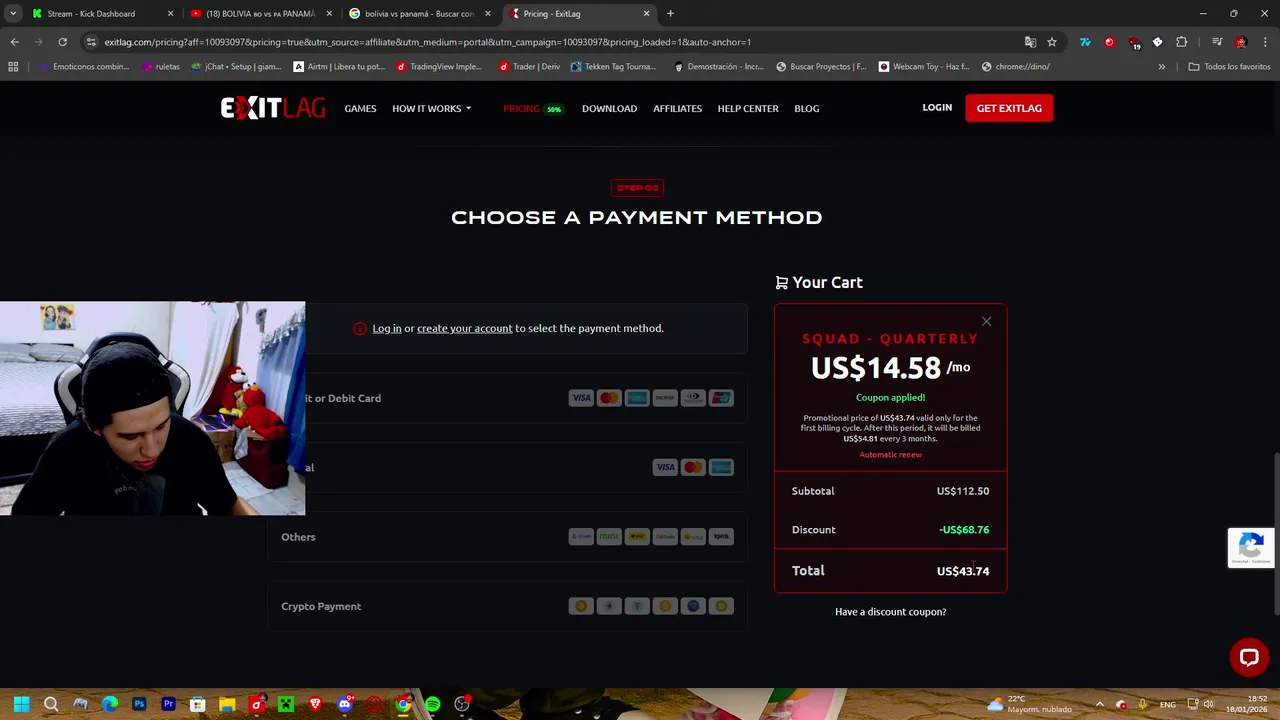
Task: Open the BLOG page
Action: [806, 108]
